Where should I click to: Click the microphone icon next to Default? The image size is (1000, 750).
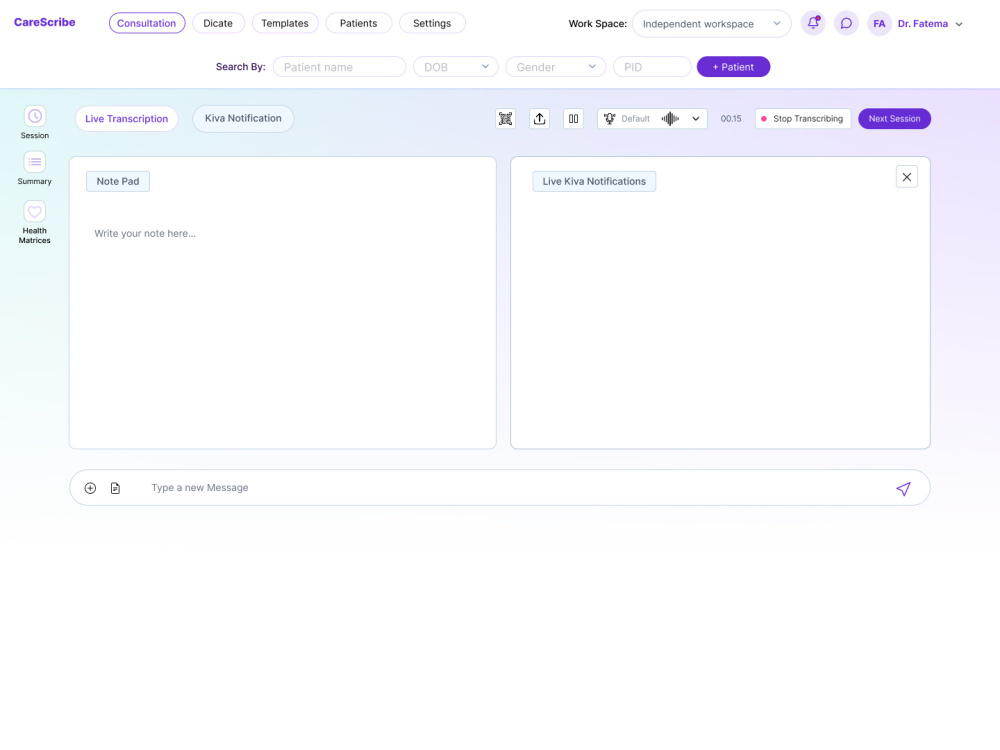click(x=610, y=119)
